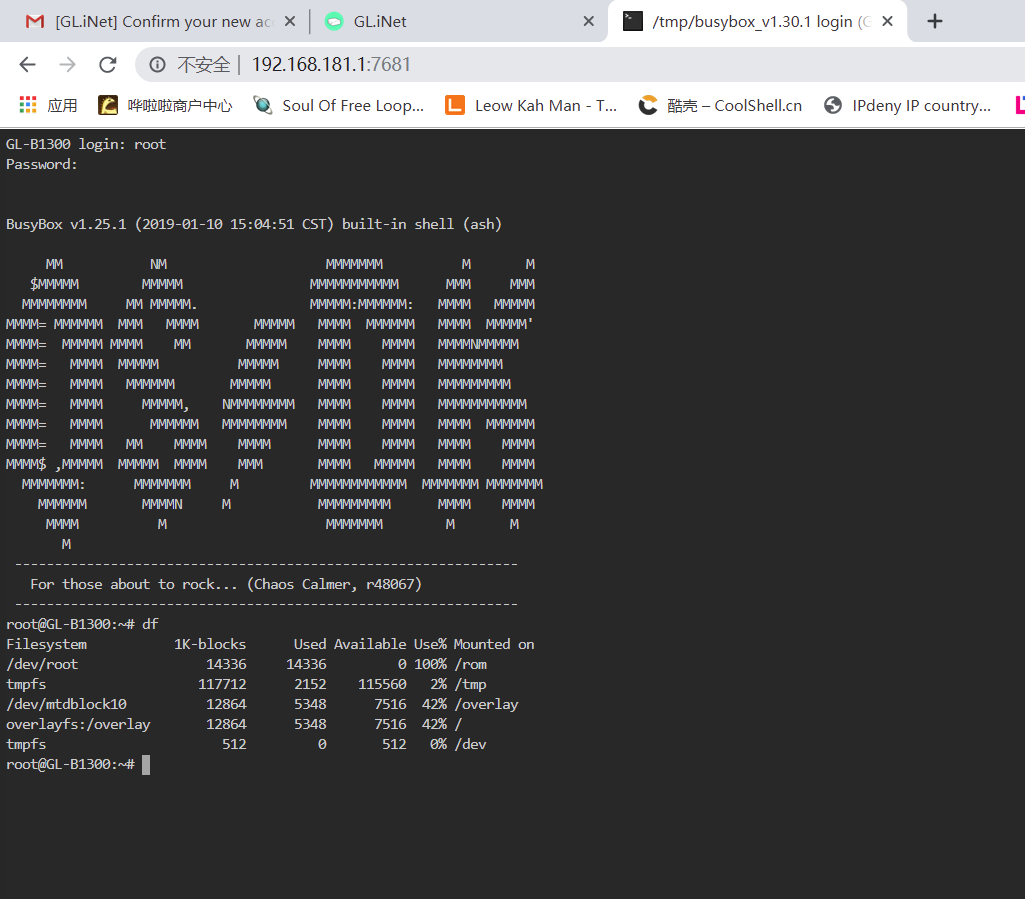Open the 酷壳 CoolShell.cn bookmark
This screenshot has height=899, width=1025.
[721, 105]
